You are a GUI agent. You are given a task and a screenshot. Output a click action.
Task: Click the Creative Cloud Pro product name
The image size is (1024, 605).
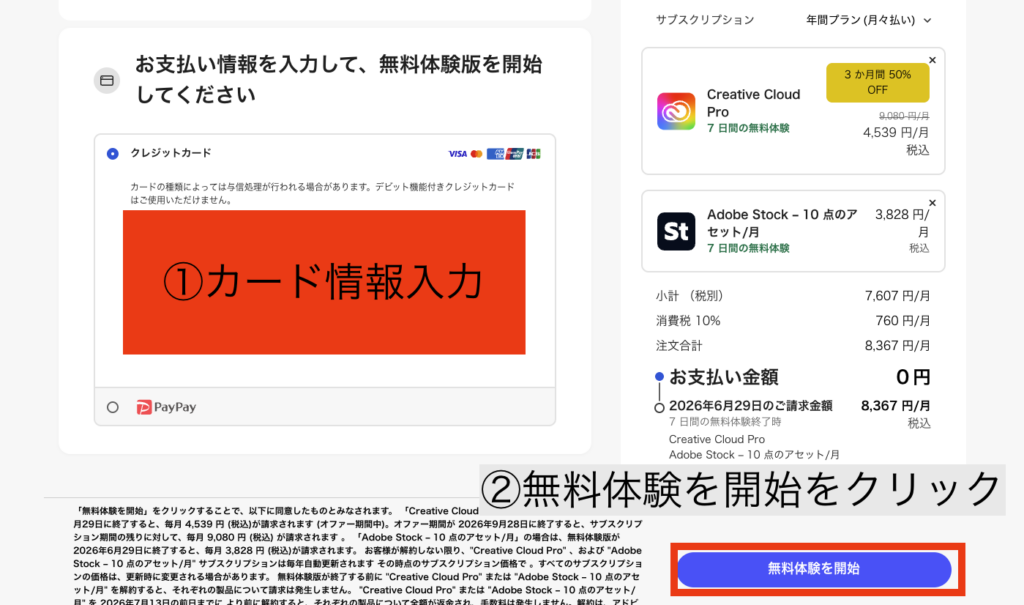753,103
